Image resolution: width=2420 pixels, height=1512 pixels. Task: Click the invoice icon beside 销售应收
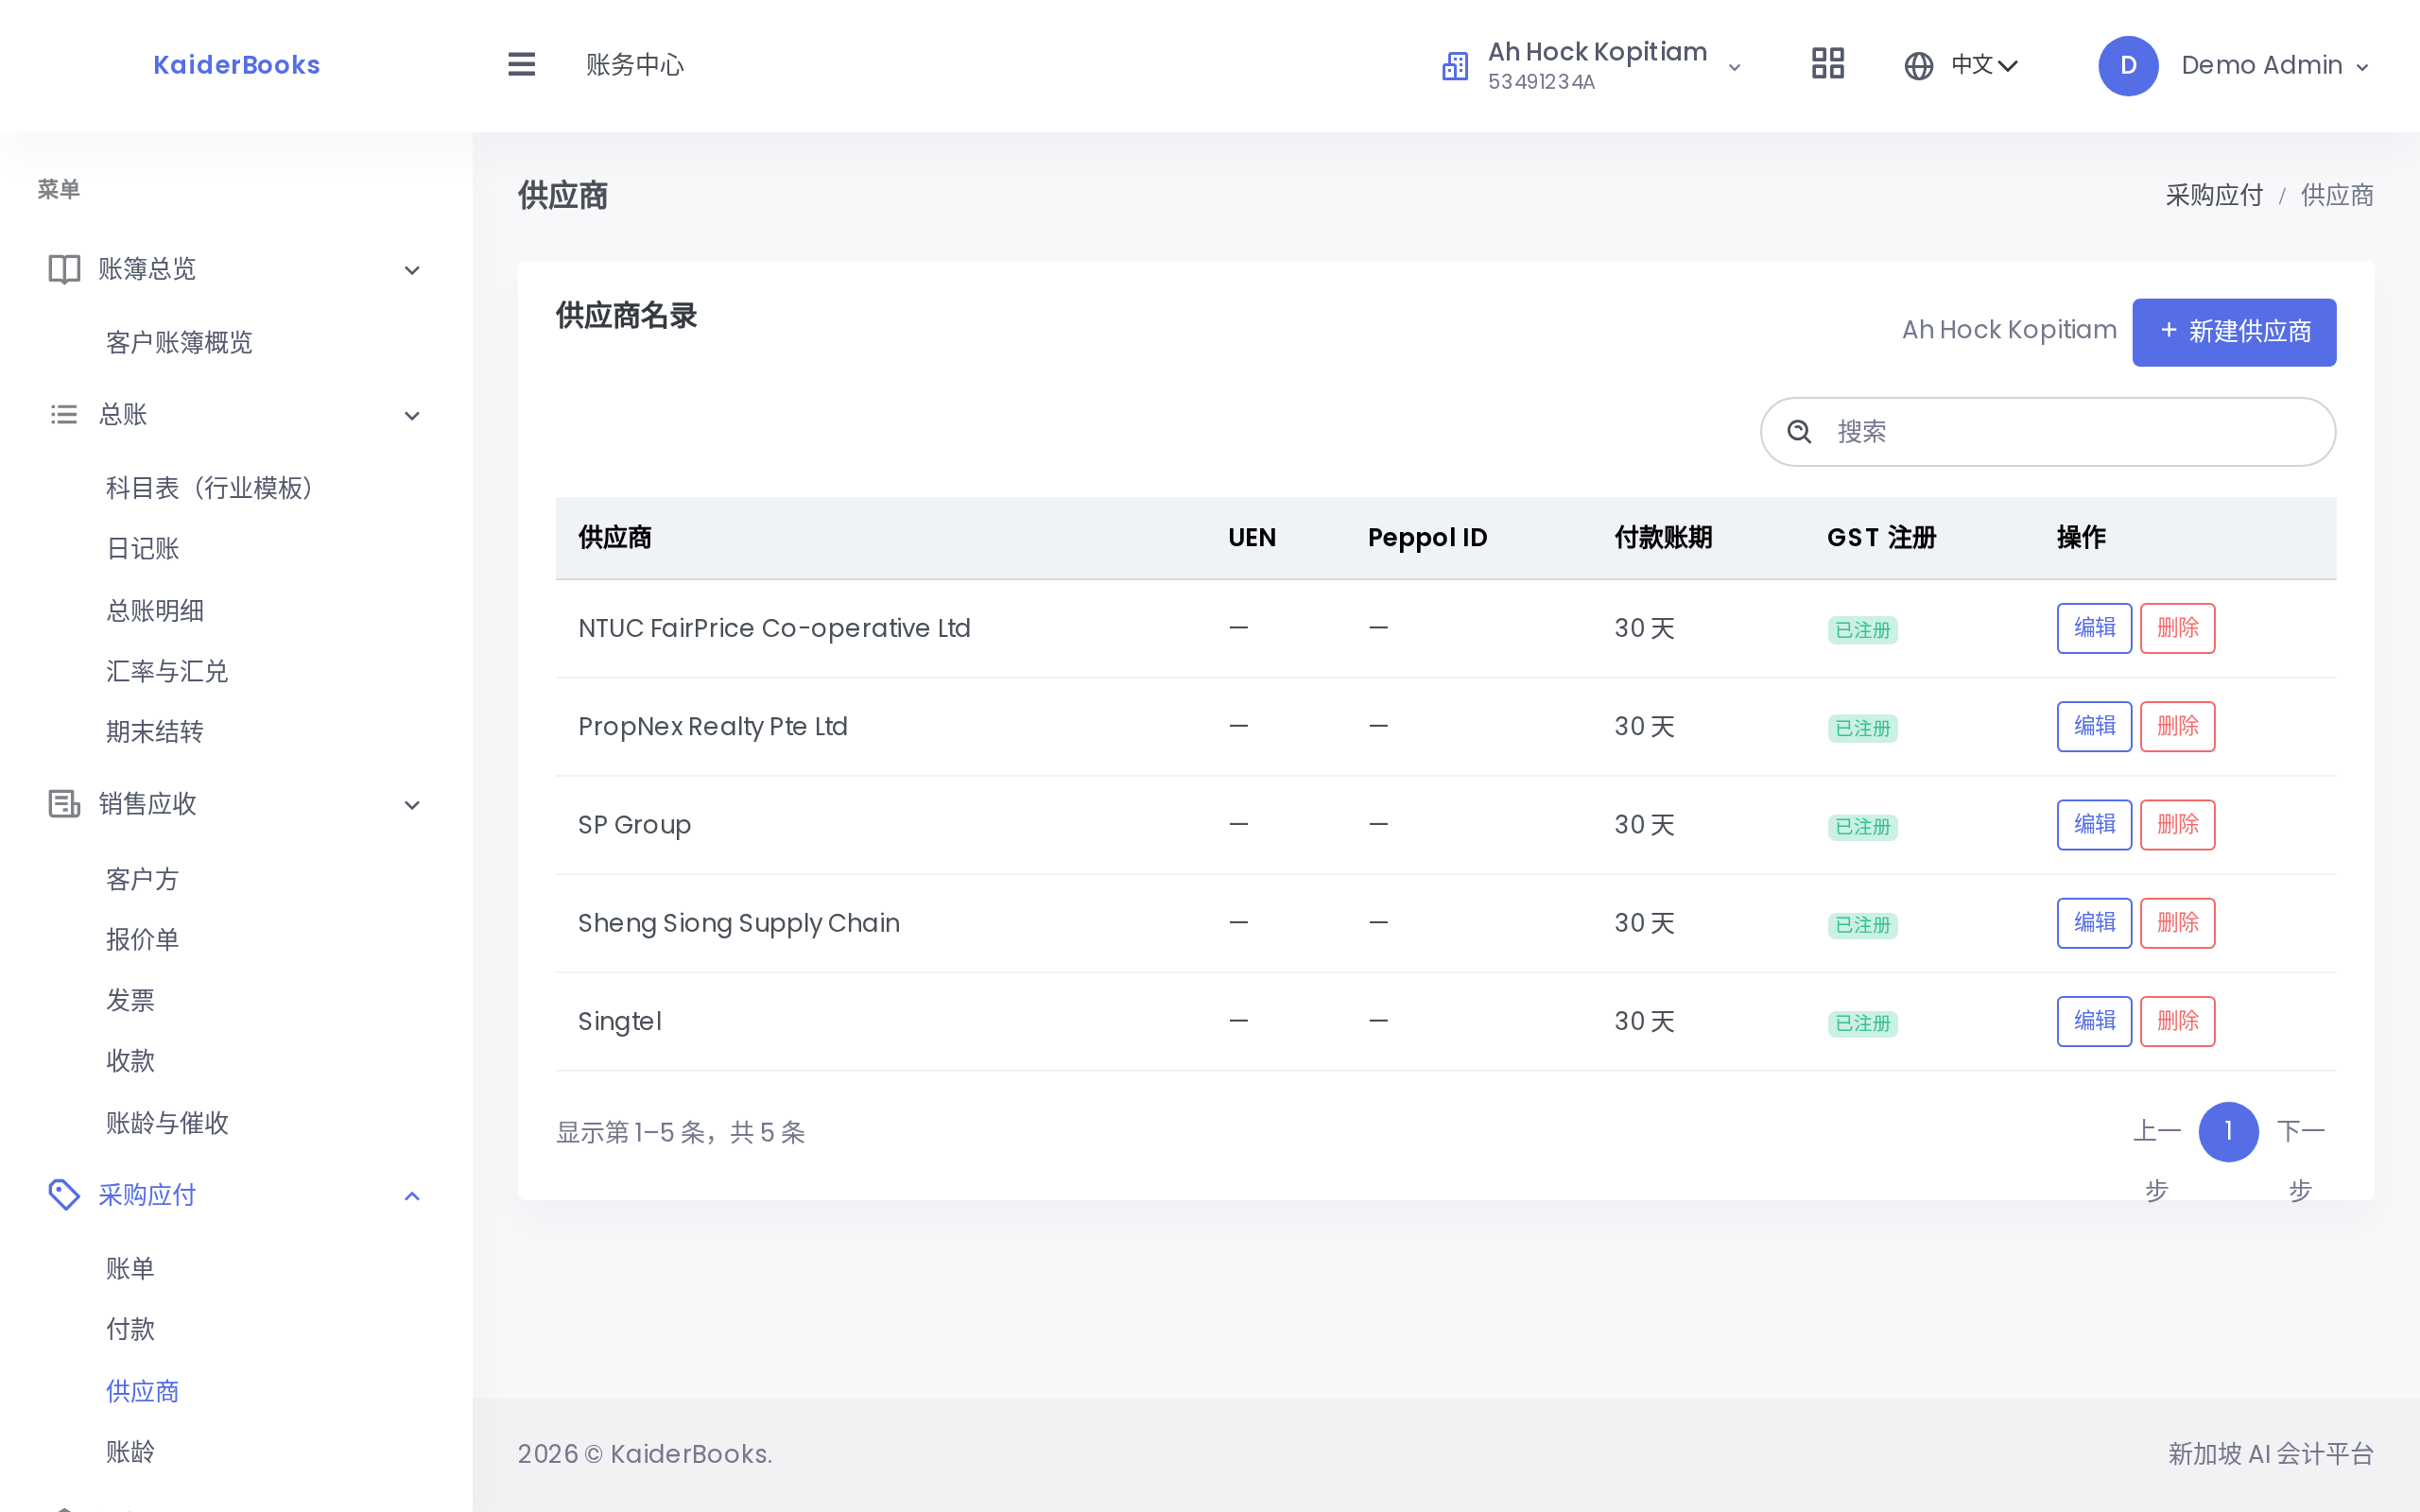coord(64,804)
